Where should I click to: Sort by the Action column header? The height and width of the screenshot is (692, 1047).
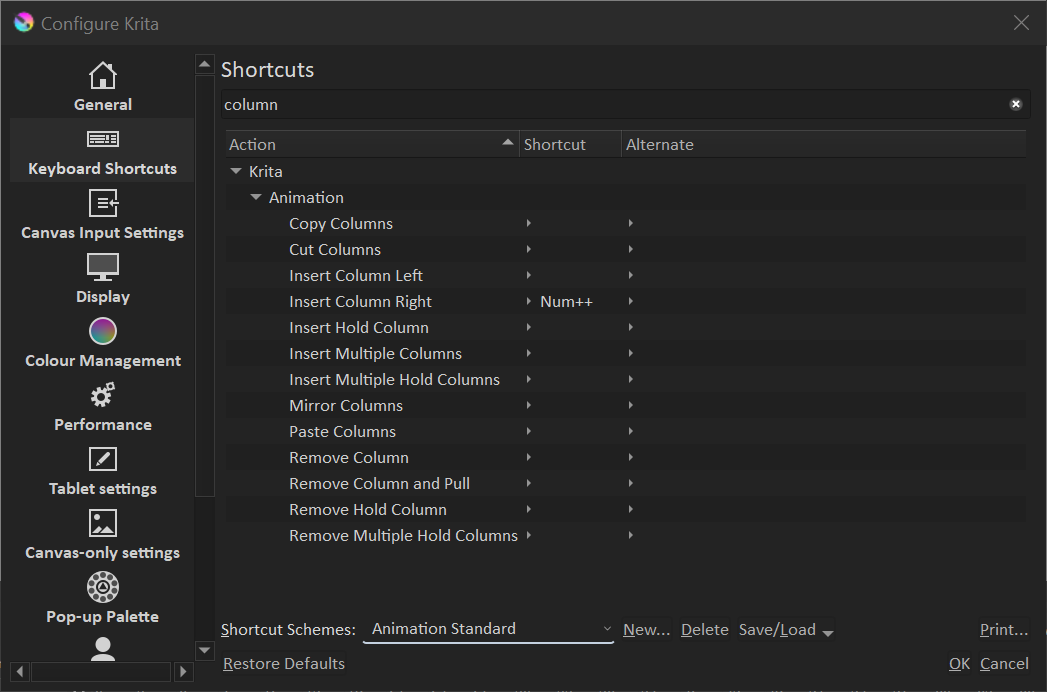coord(370,145)
